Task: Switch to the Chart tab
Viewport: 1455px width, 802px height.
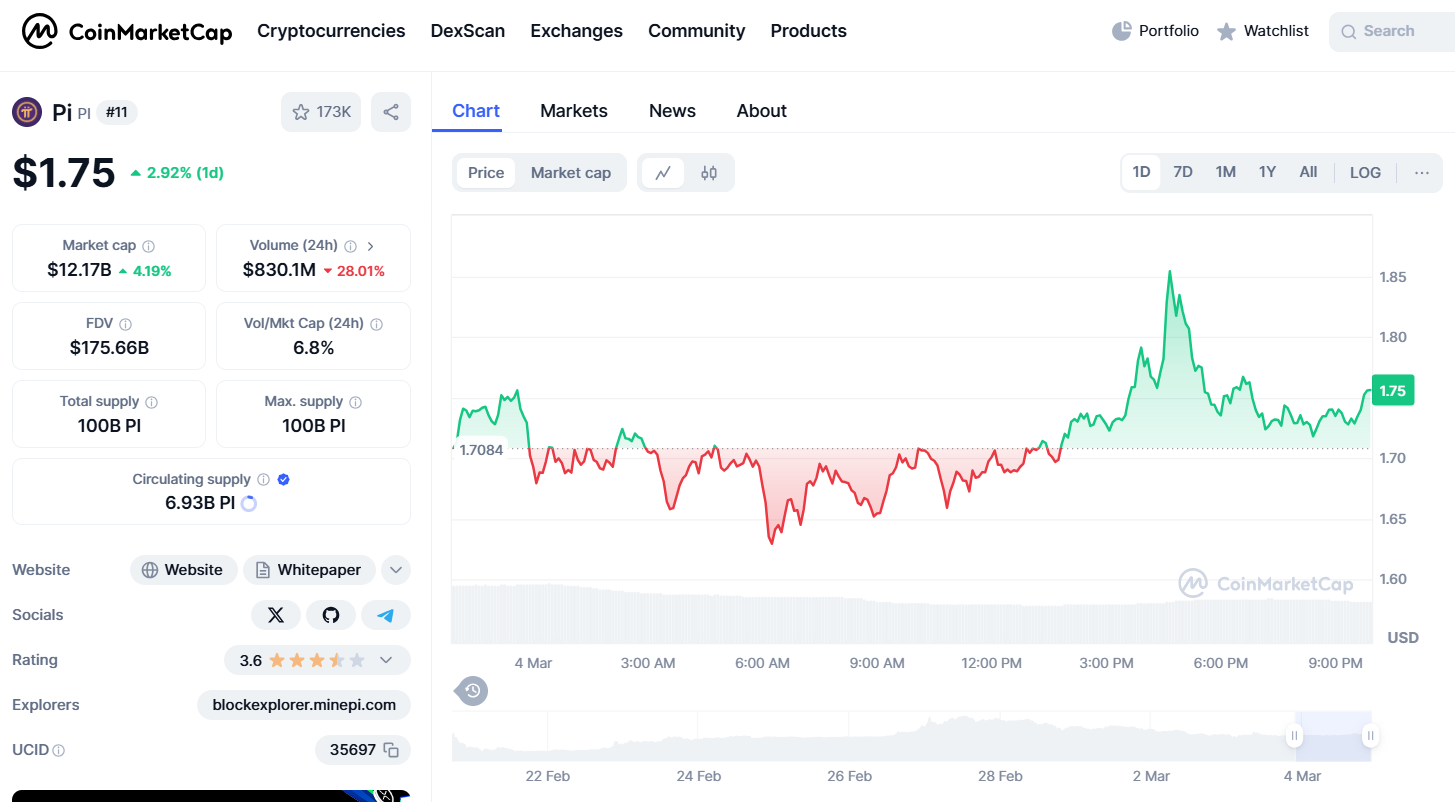Action: click(476, 111)
